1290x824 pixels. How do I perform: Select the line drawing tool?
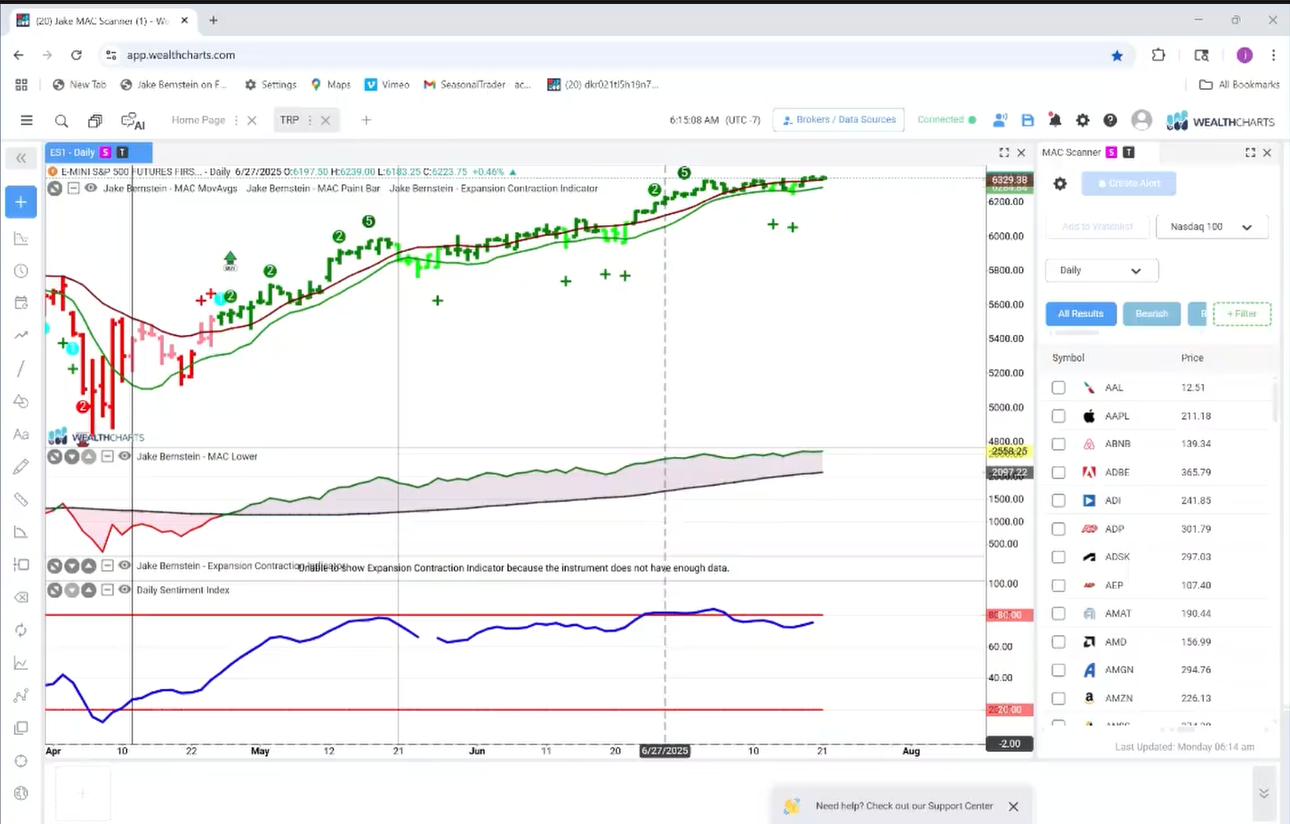click(21, 369)
